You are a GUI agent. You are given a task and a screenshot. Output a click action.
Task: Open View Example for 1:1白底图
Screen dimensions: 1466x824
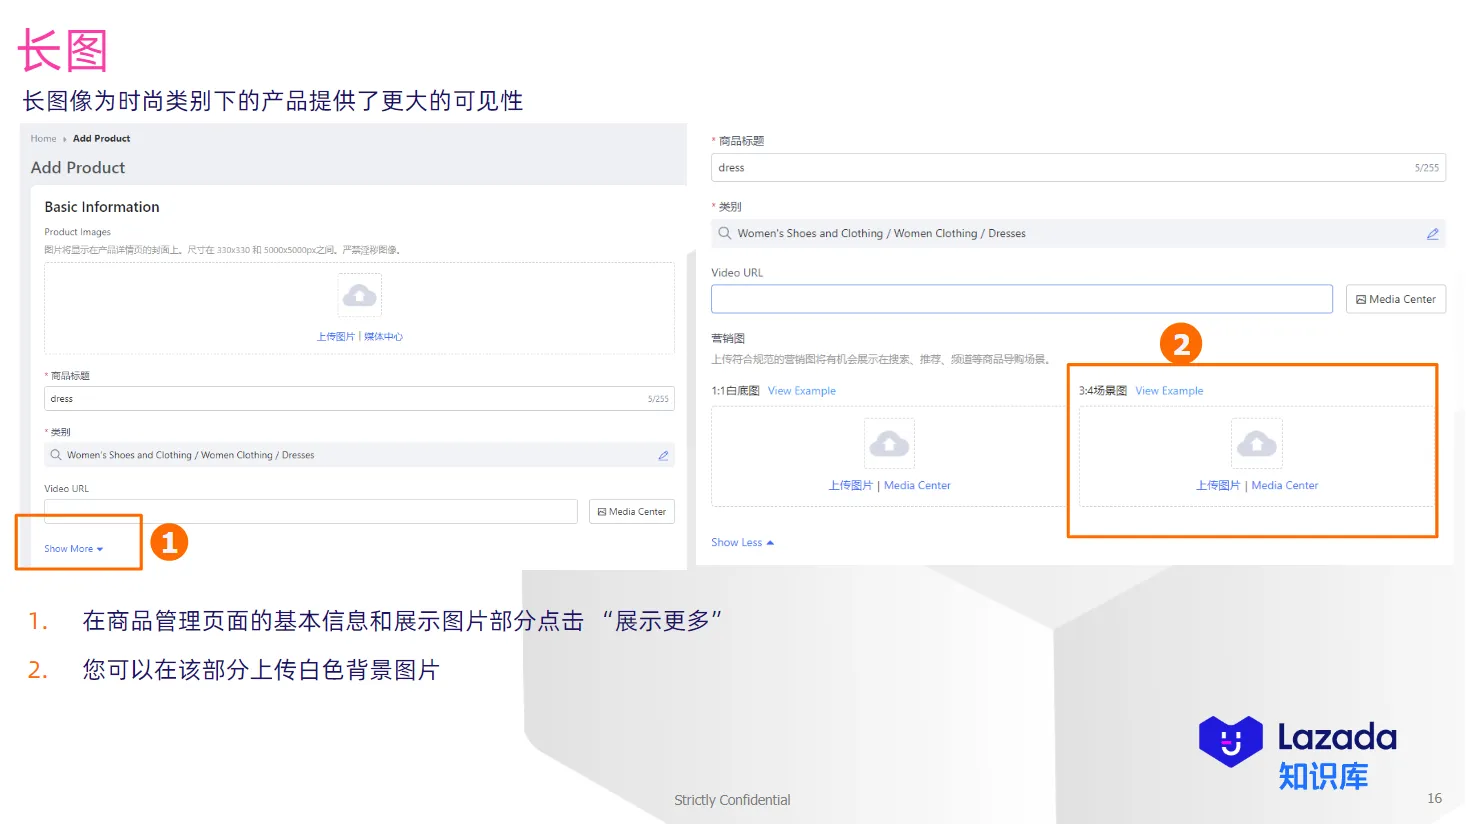(x=801, y=390)
